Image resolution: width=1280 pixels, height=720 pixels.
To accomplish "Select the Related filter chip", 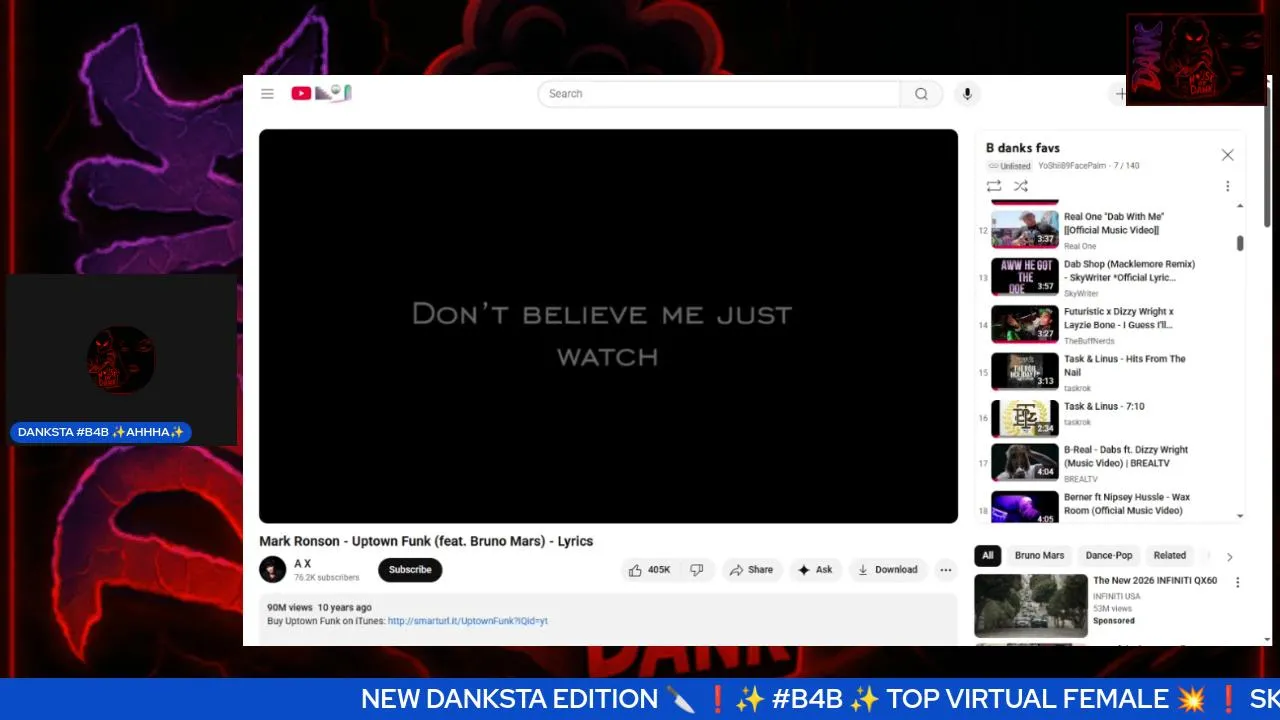I will (x=1170, y=556).
